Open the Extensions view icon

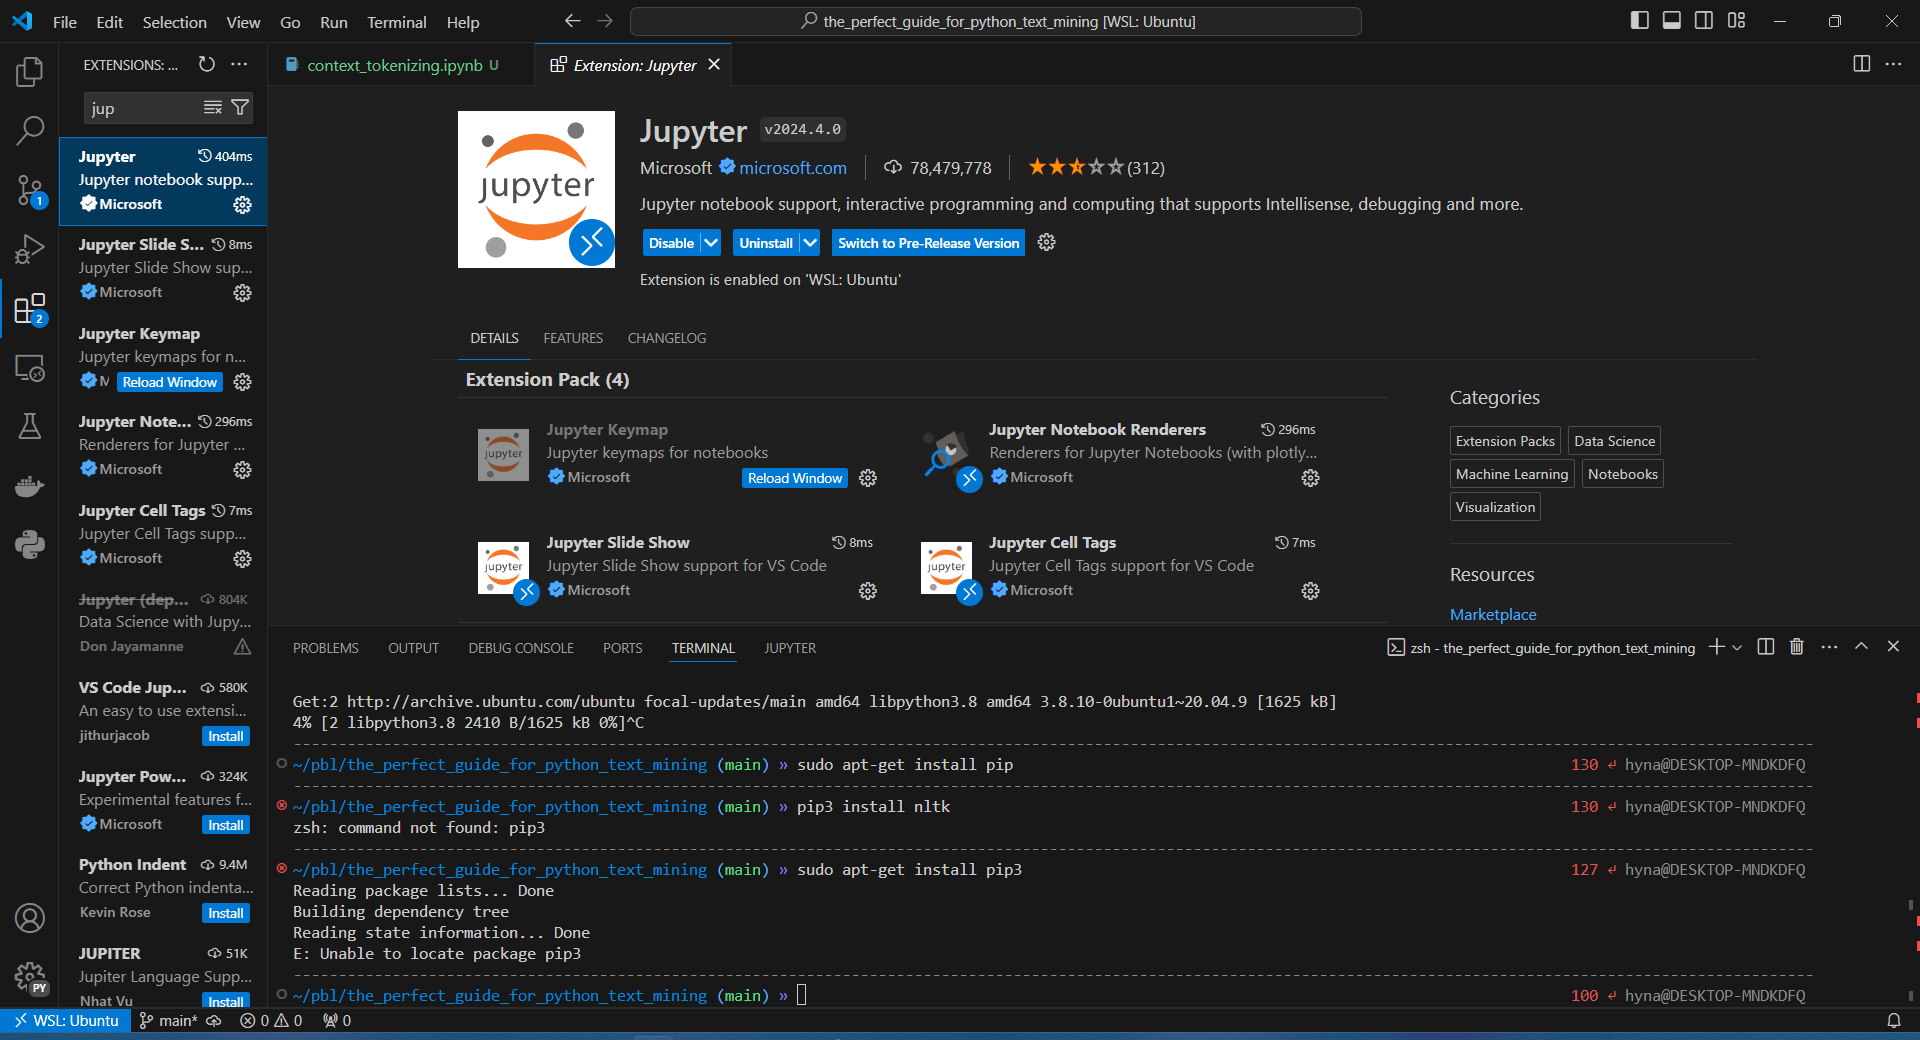coord(30,309)
